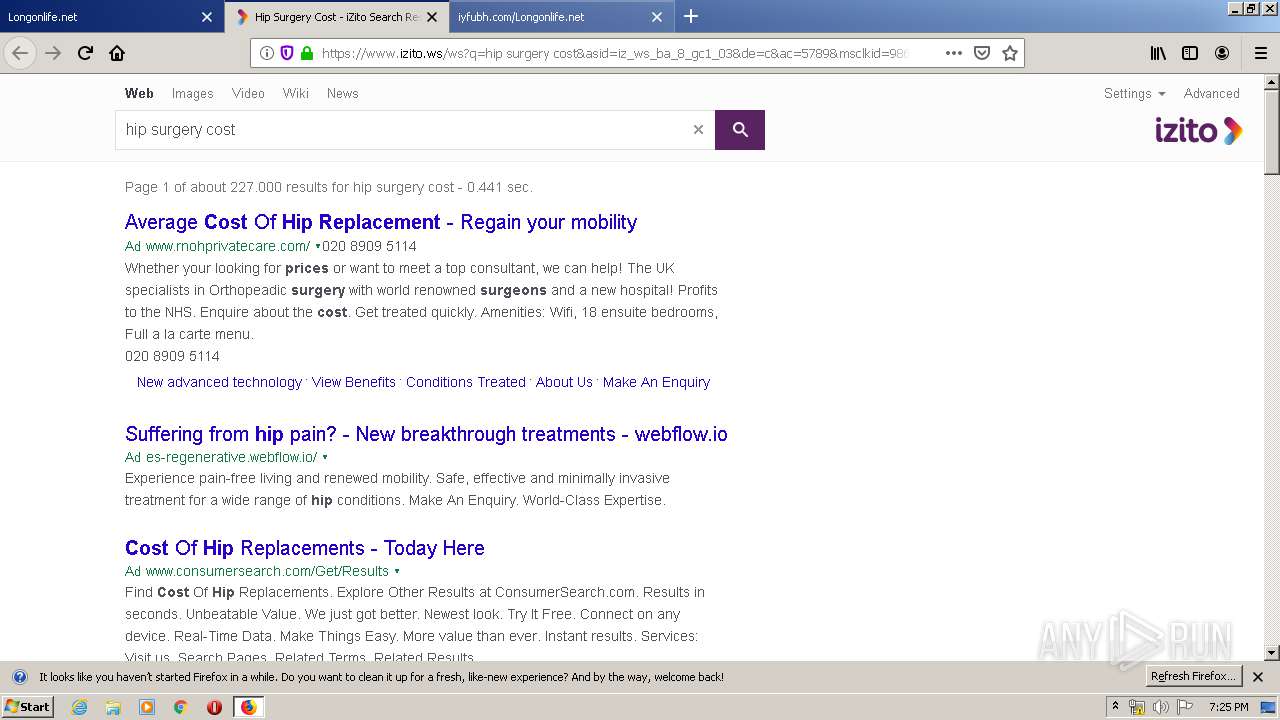
Task: Dismiss the Firefox refresh notification bar
Action: (x=1258, y=677)
